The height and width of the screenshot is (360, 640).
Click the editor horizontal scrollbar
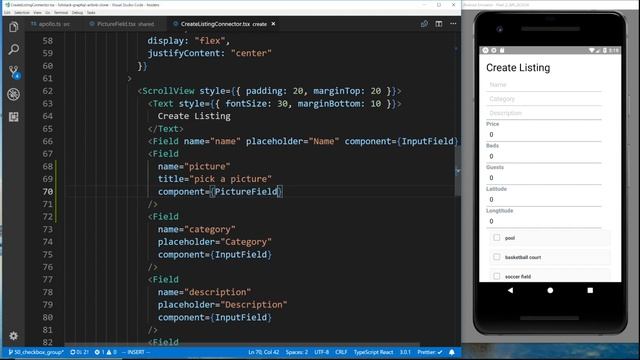pos(242,344)
